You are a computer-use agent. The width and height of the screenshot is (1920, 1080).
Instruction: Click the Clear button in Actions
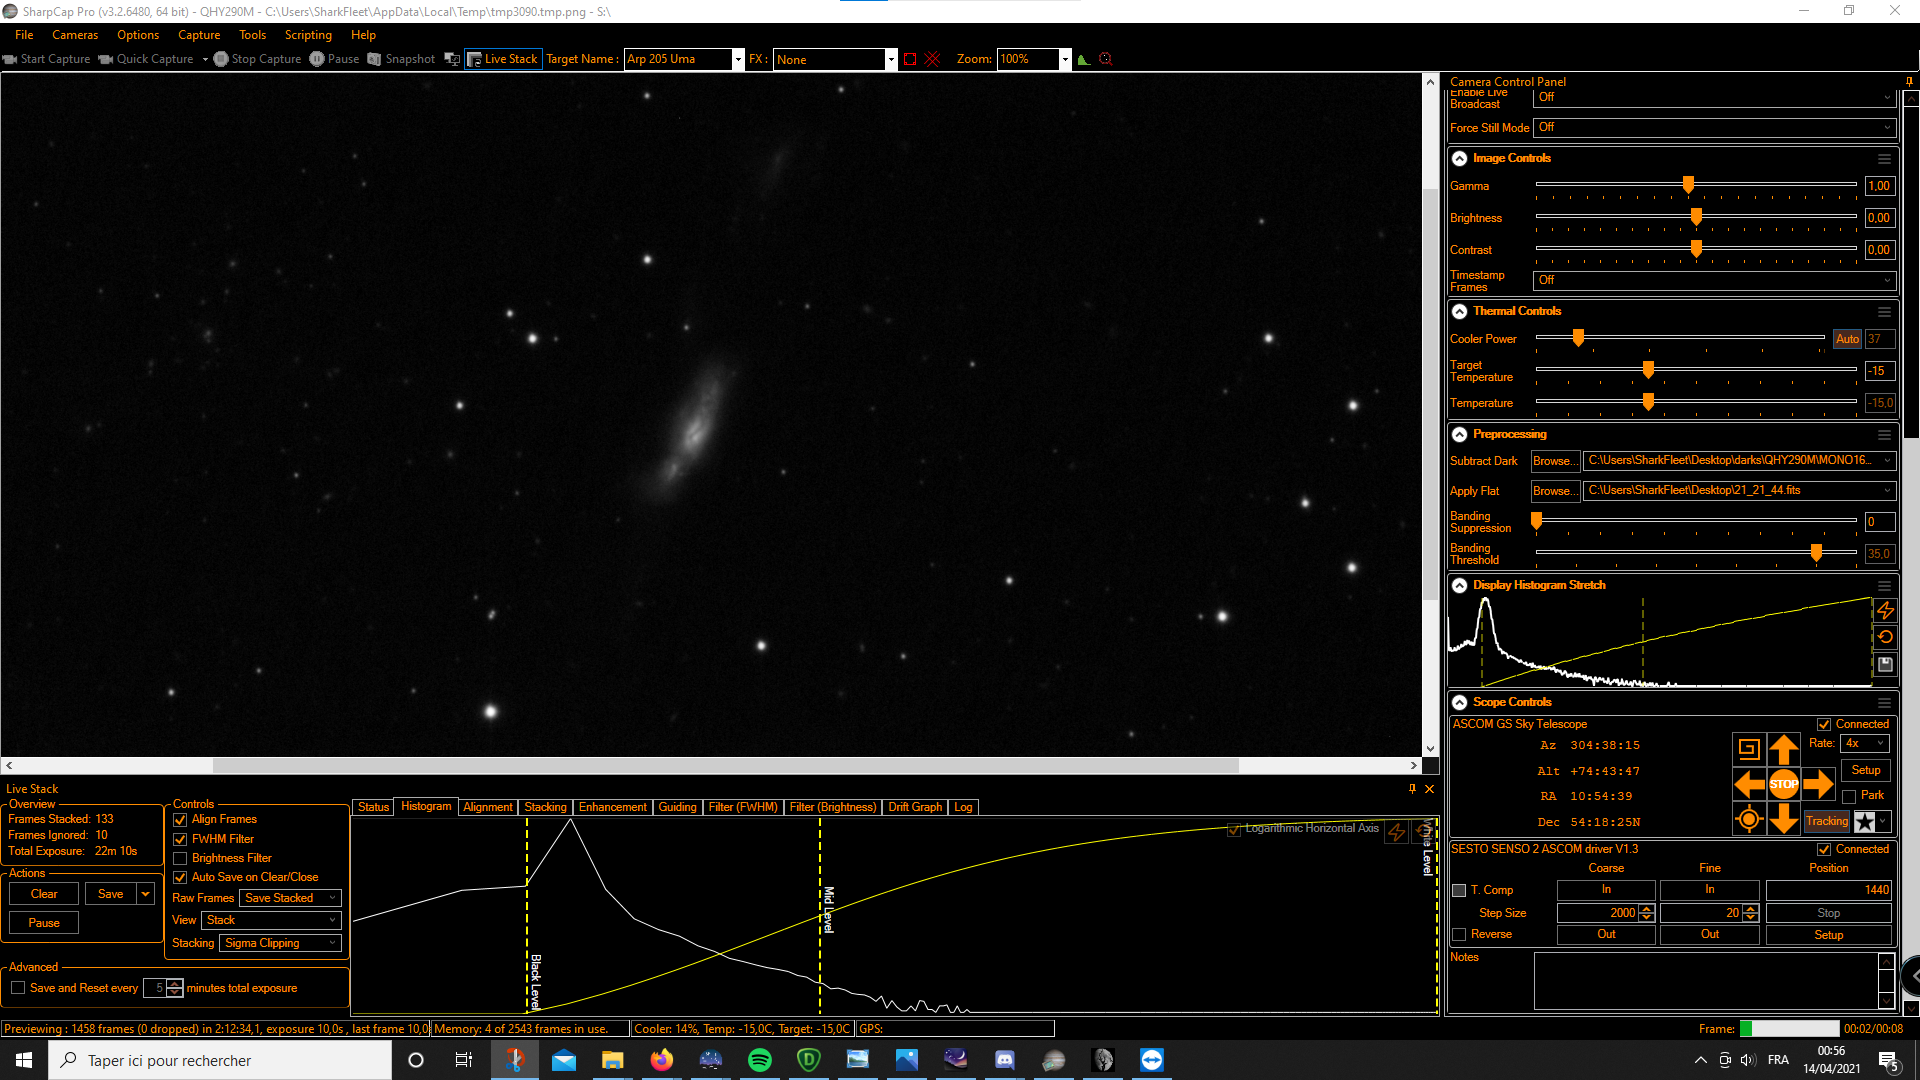[44, 894]
